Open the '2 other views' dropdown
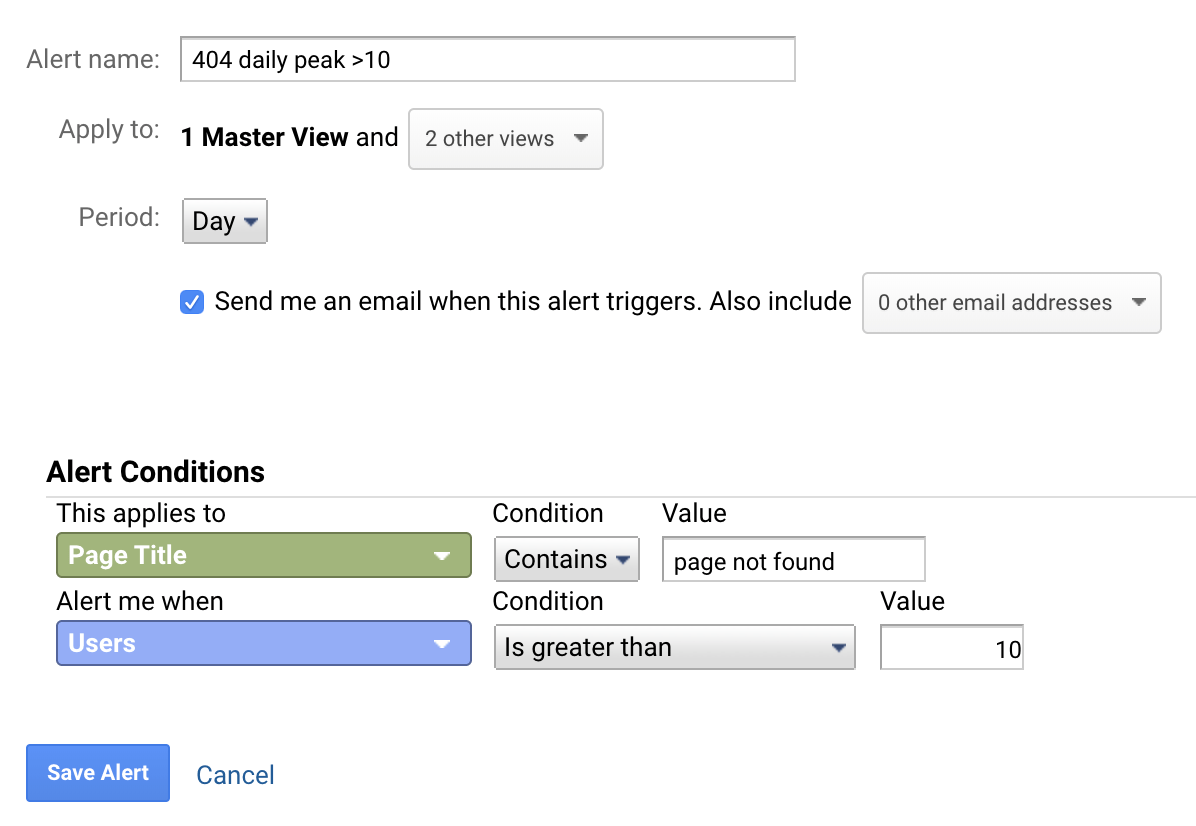This screenshot has width=1196, height=826. (505, 139)
